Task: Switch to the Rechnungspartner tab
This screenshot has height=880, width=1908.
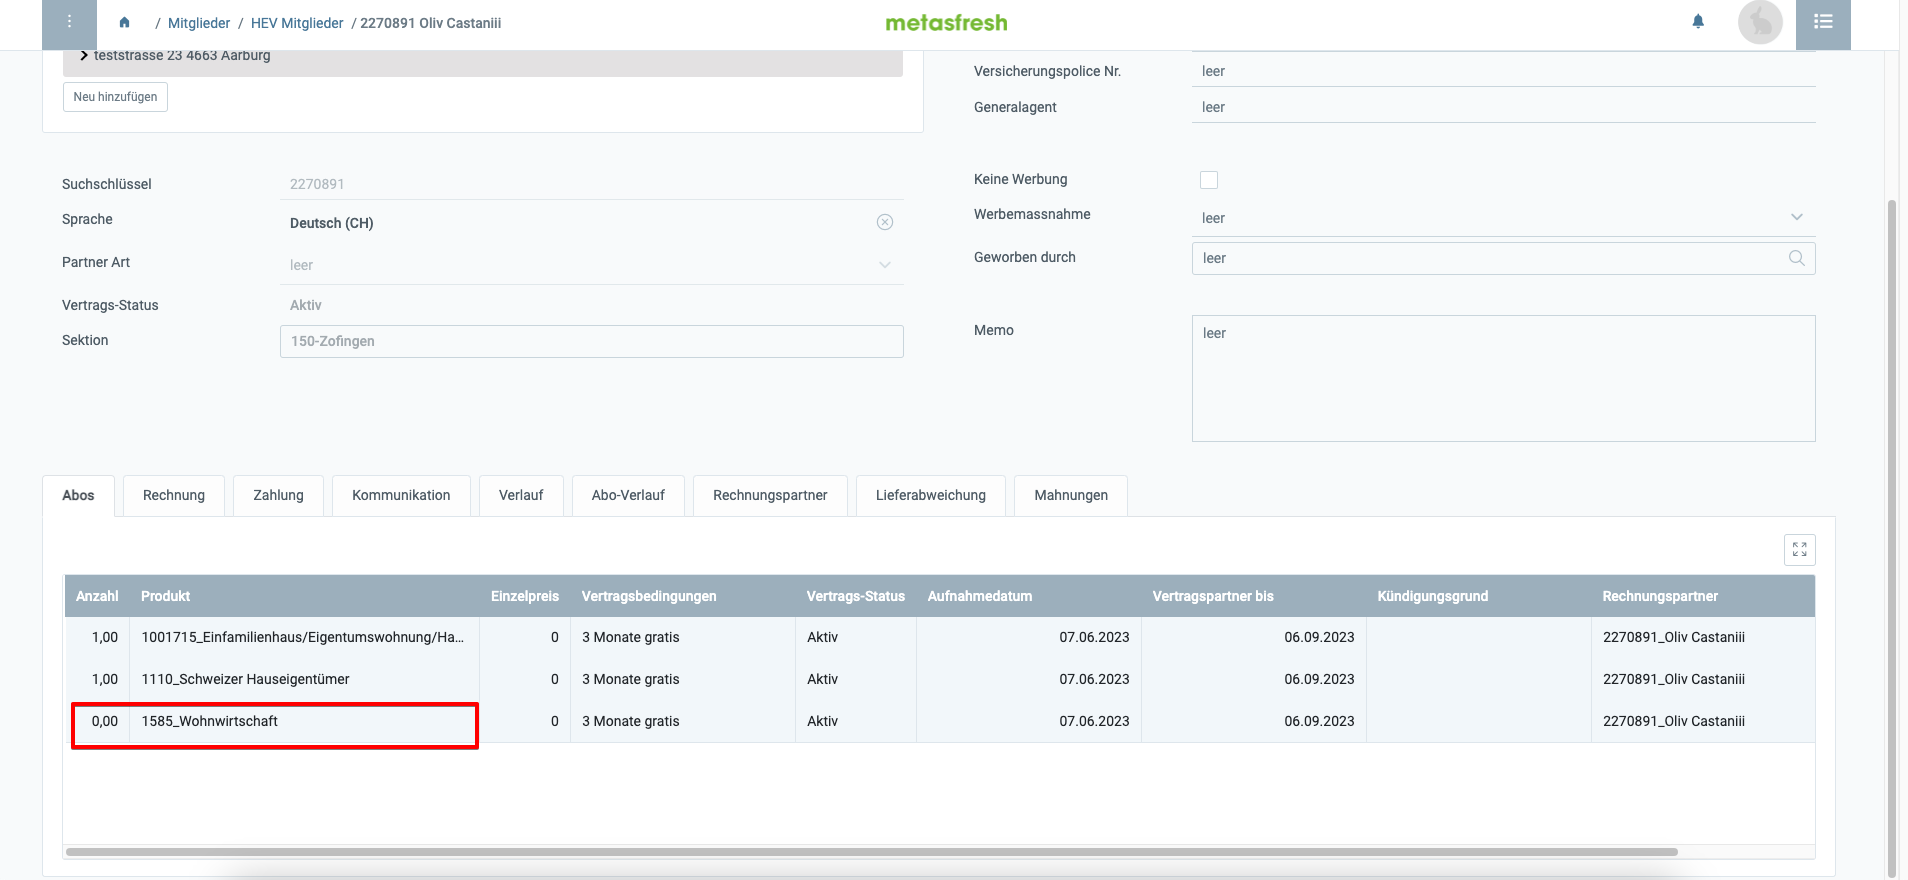Action: point(770,495)
